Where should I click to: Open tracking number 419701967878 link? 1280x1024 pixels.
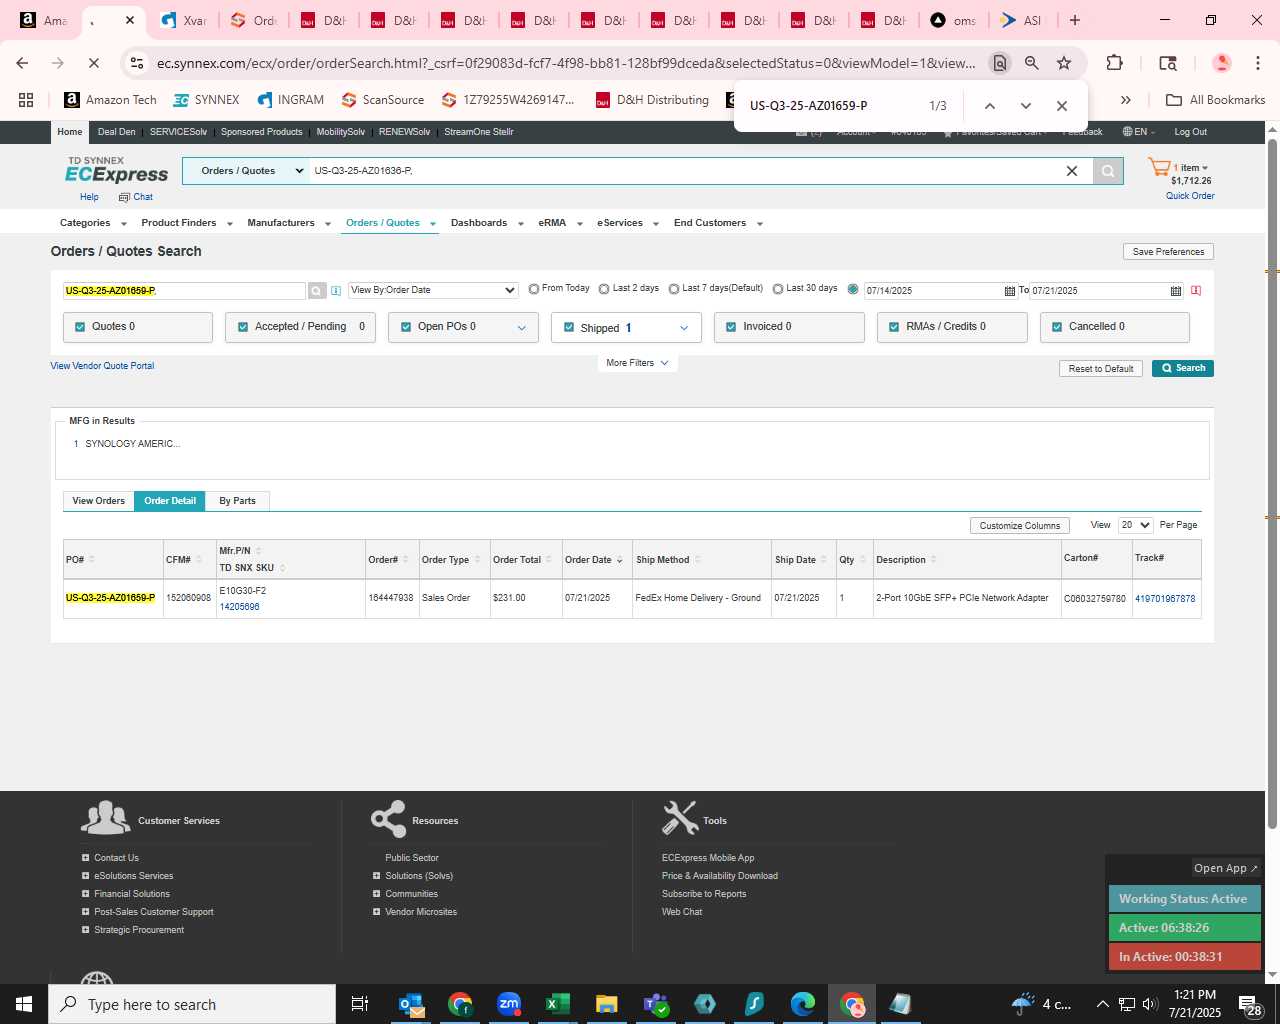point(1165,599)
